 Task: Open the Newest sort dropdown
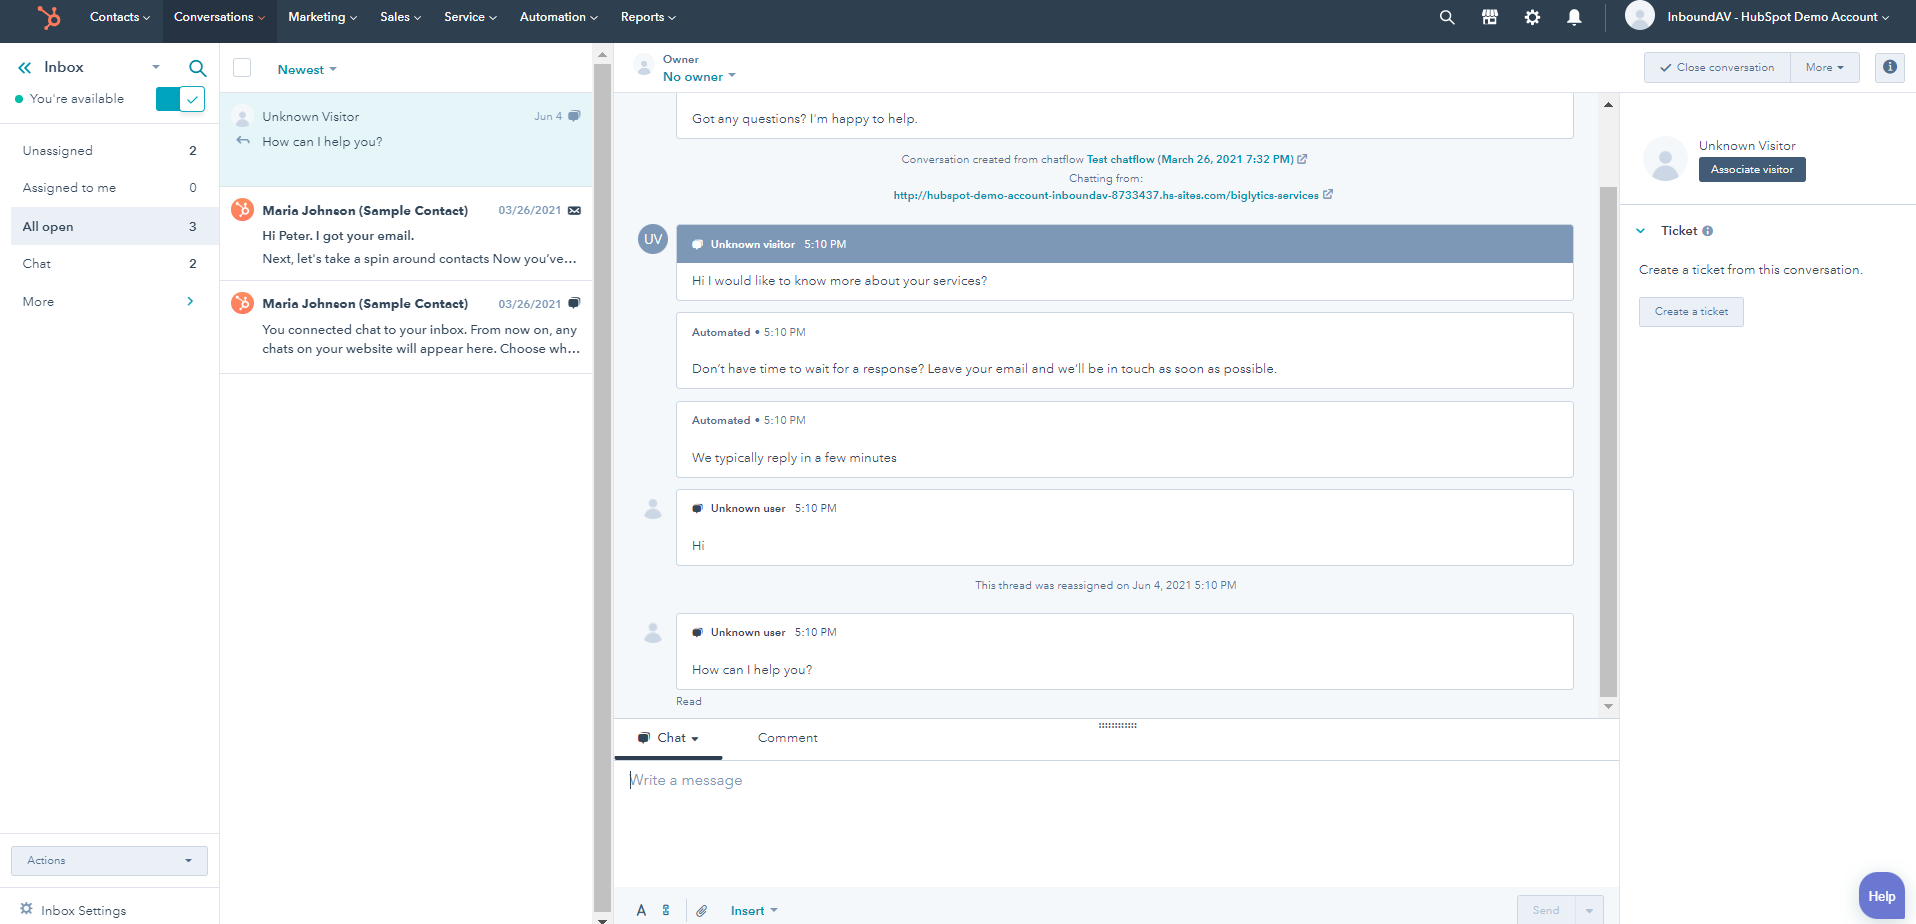tap(307, 70)
